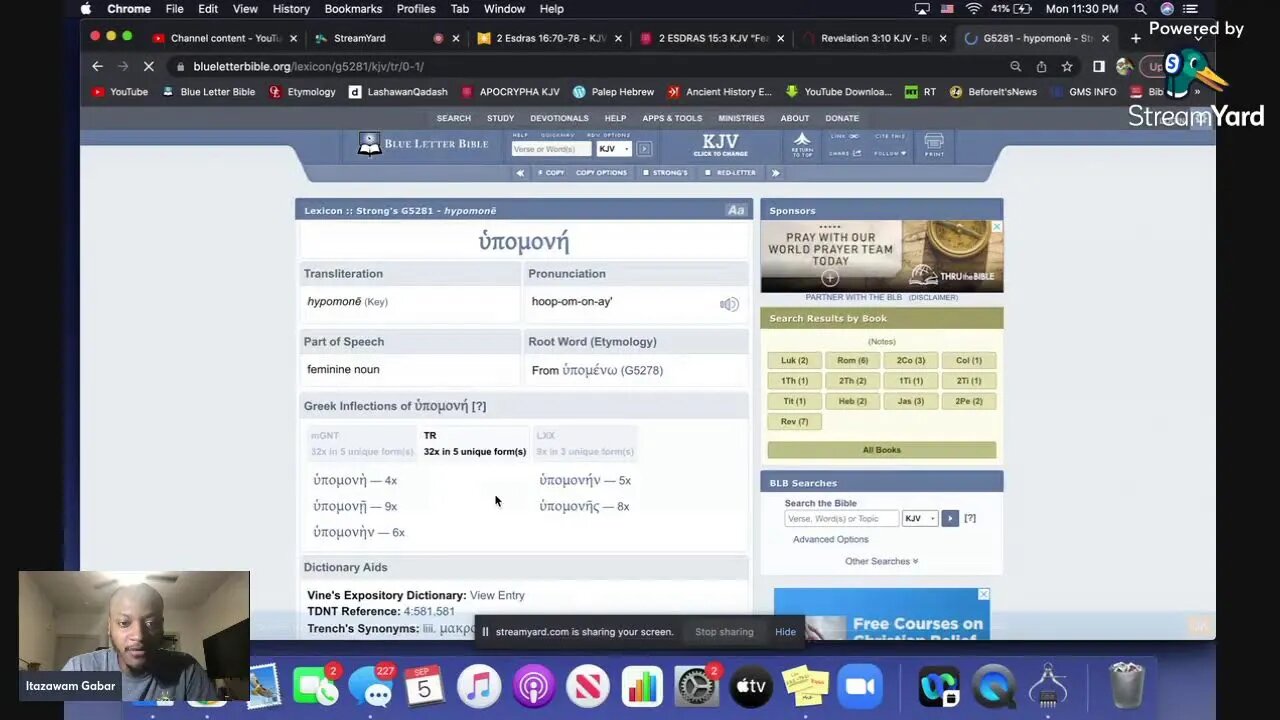Image resolution: width=1280 pixels, height=720 pixels.
Task: Click the browser address bar URL
Action: click(308, 66)
